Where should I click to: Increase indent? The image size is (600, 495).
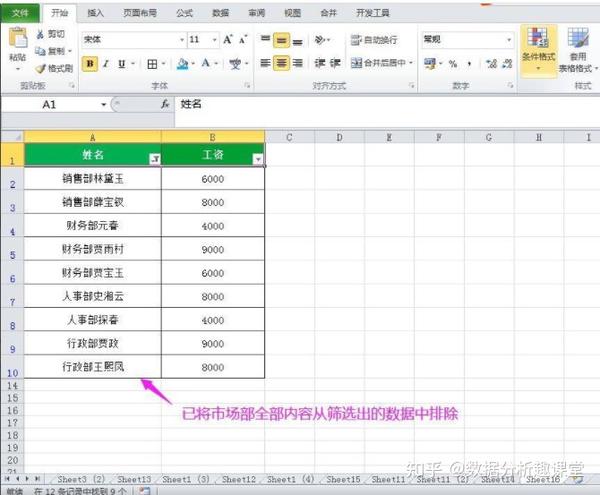(x=335, y=63)
